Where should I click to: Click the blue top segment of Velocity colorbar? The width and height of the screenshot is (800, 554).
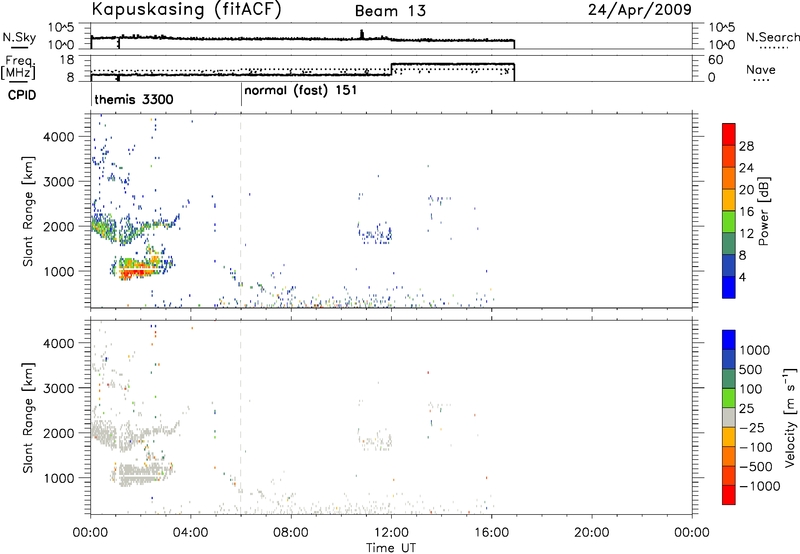[729, 340]
